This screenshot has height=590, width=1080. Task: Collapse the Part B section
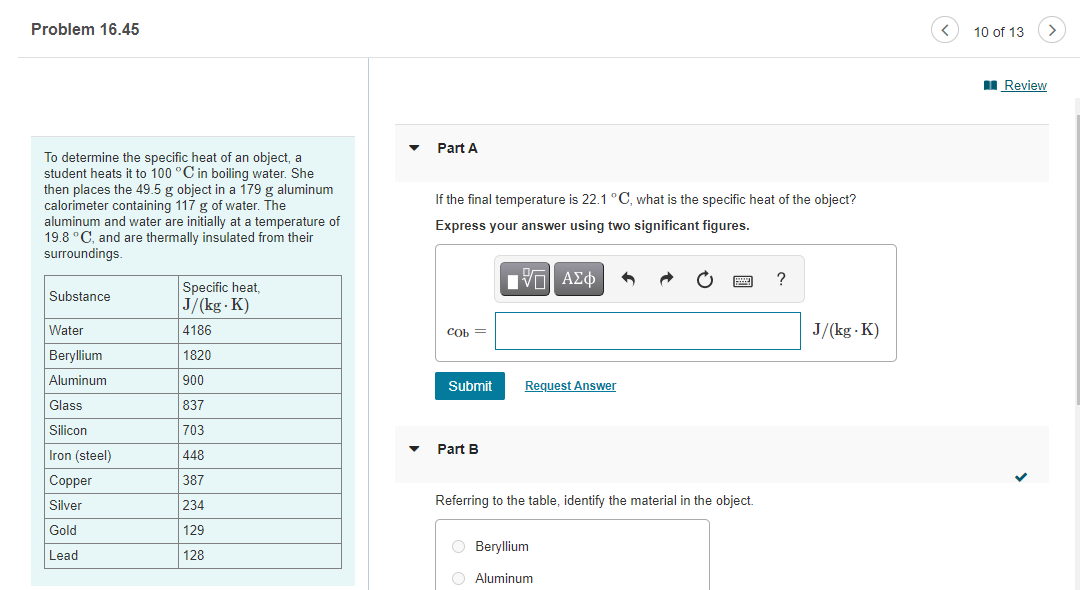pos(414,449)
